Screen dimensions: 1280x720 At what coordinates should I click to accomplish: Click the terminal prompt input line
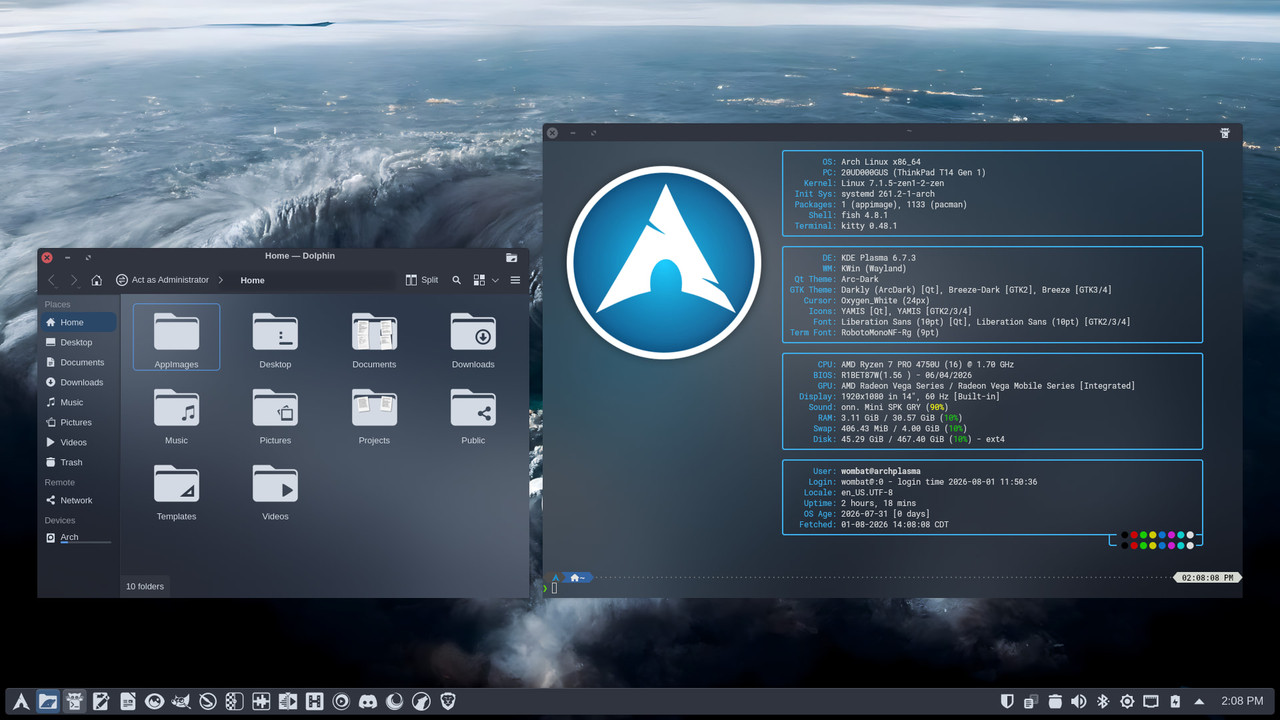pos(892,588)
